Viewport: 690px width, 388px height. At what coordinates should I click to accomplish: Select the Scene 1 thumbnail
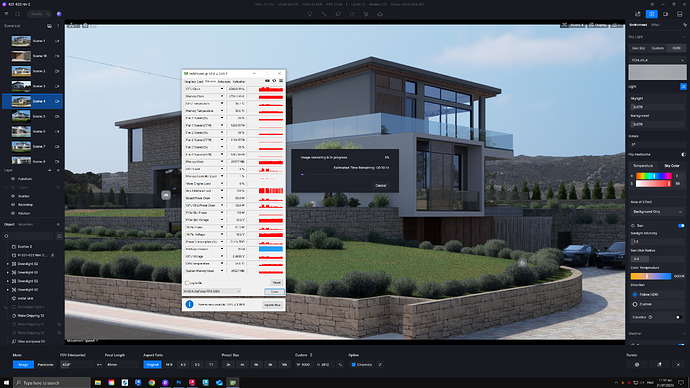[21, 41]
